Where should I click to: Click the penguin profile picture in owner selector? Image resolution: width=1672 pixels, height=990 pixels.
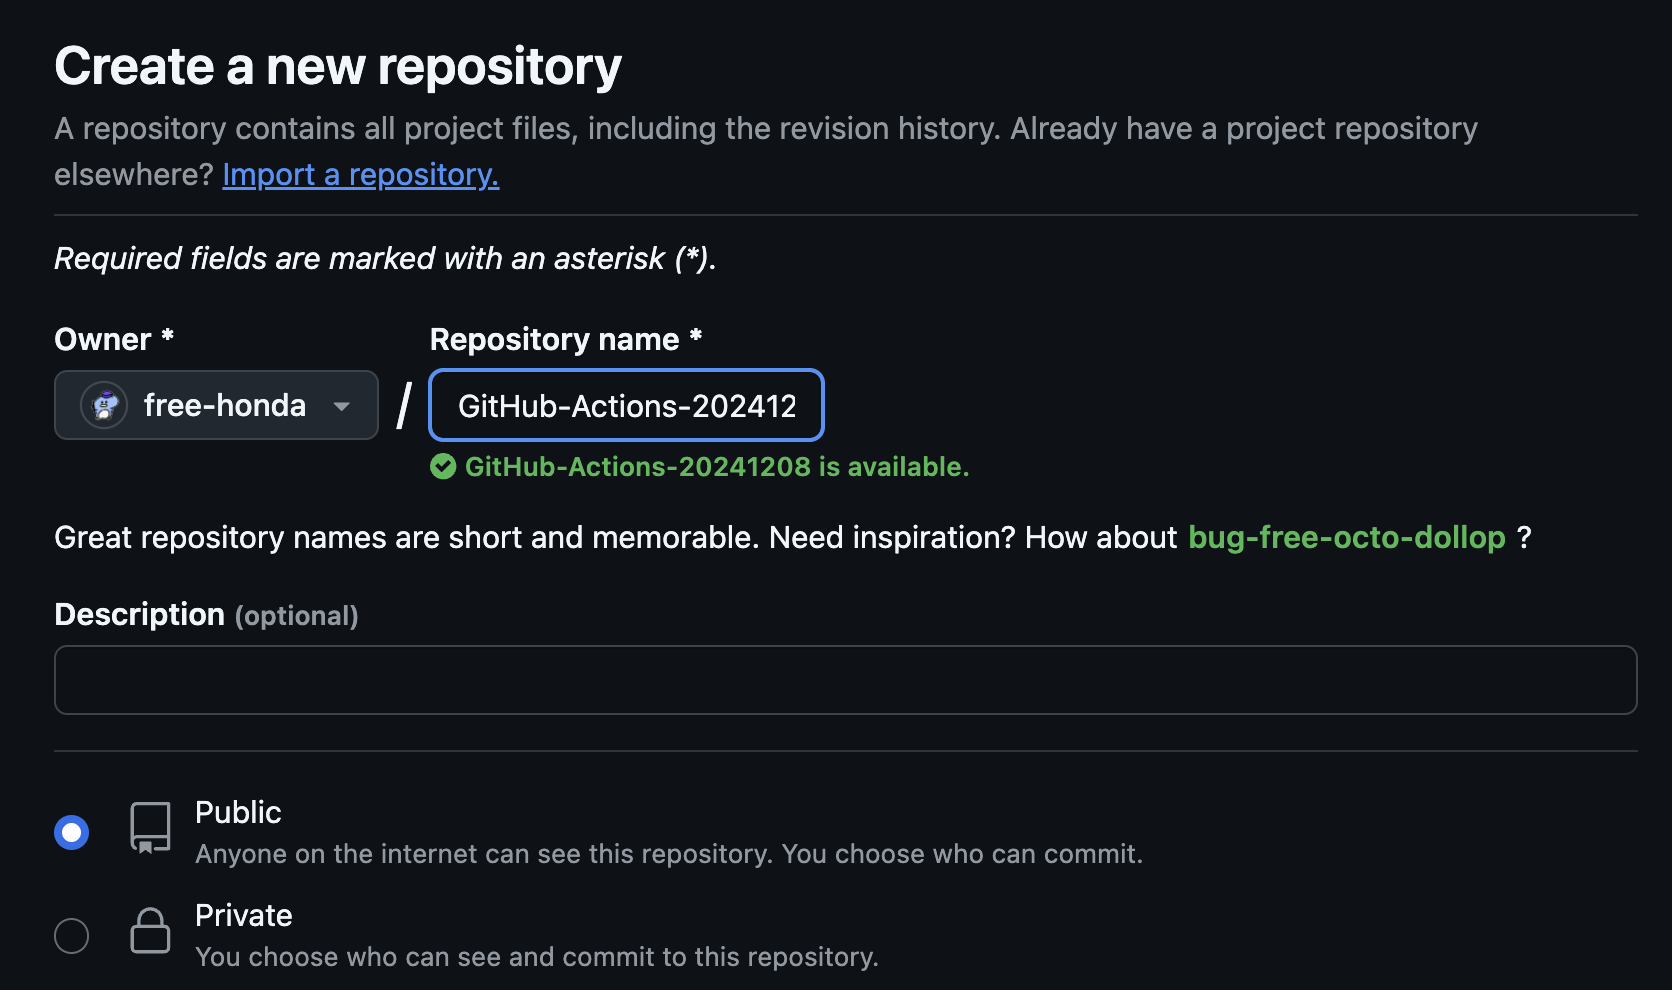pos(104,405)
